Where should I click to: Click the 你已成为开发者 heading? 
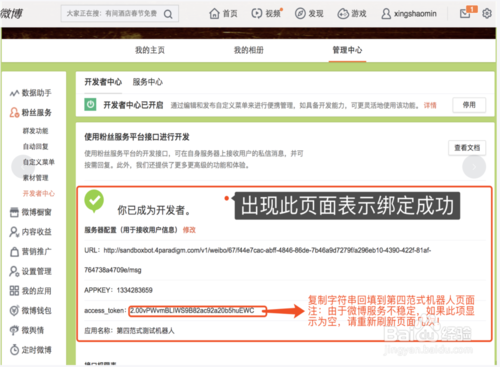(154, 210)
